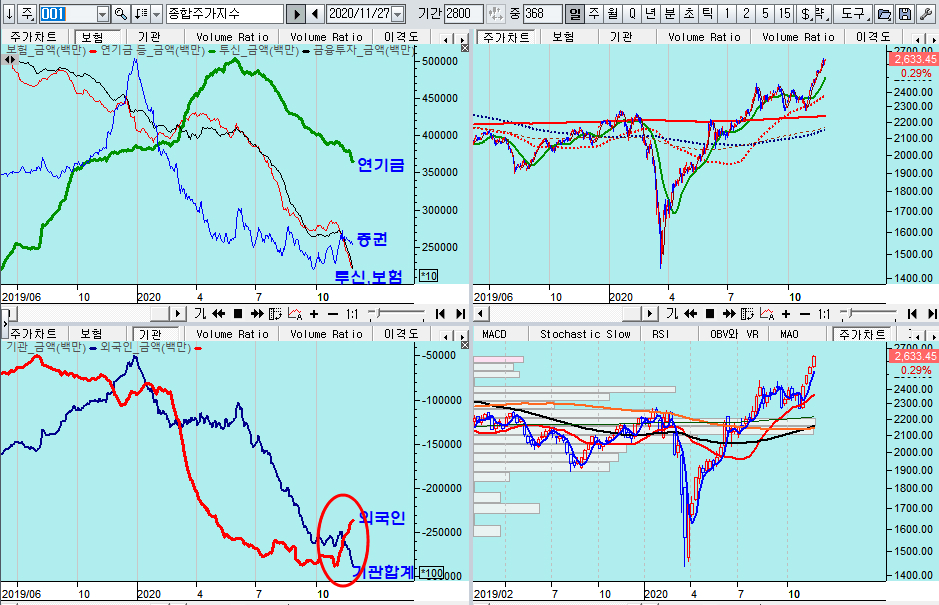939x605 pixels.
Task: Adjust the zoom slider under top-left chart
Action: pos(385,313)
